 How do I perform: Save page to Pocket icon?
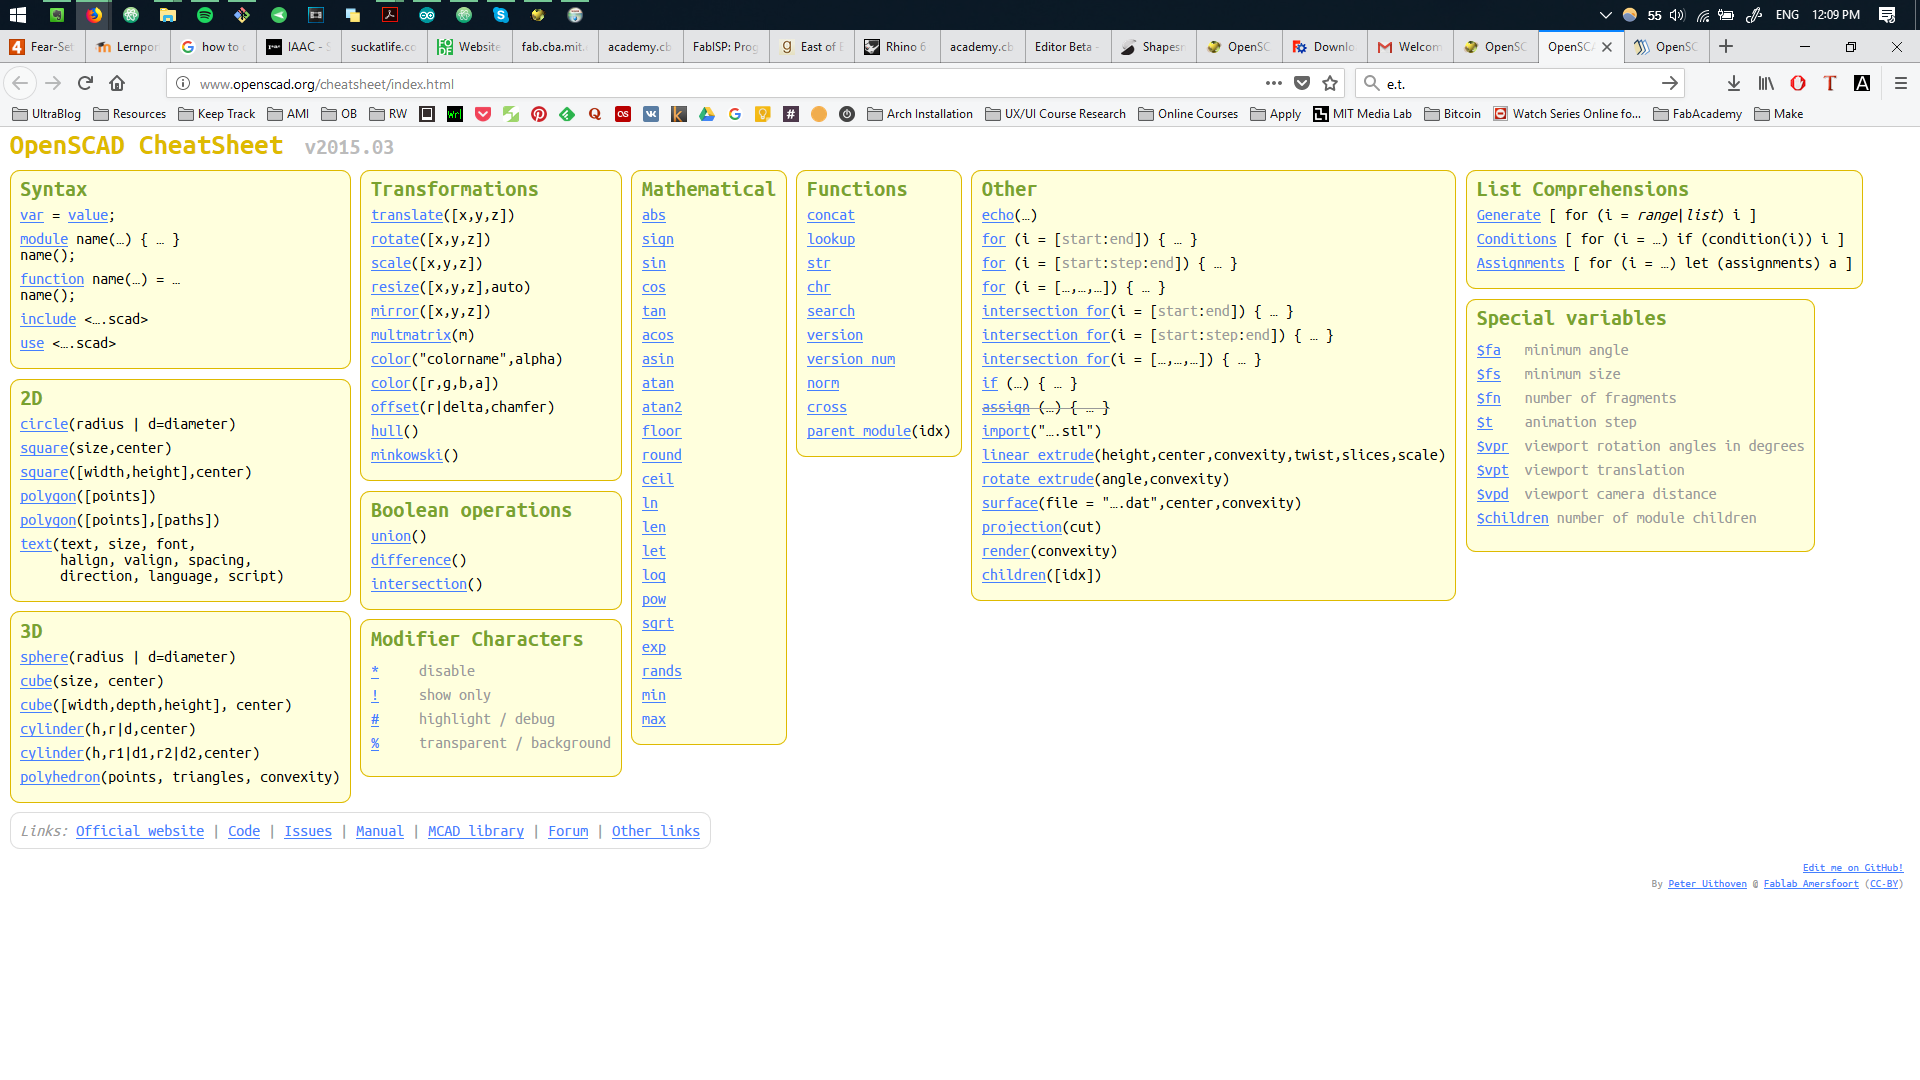click(x=1302, y=83)
